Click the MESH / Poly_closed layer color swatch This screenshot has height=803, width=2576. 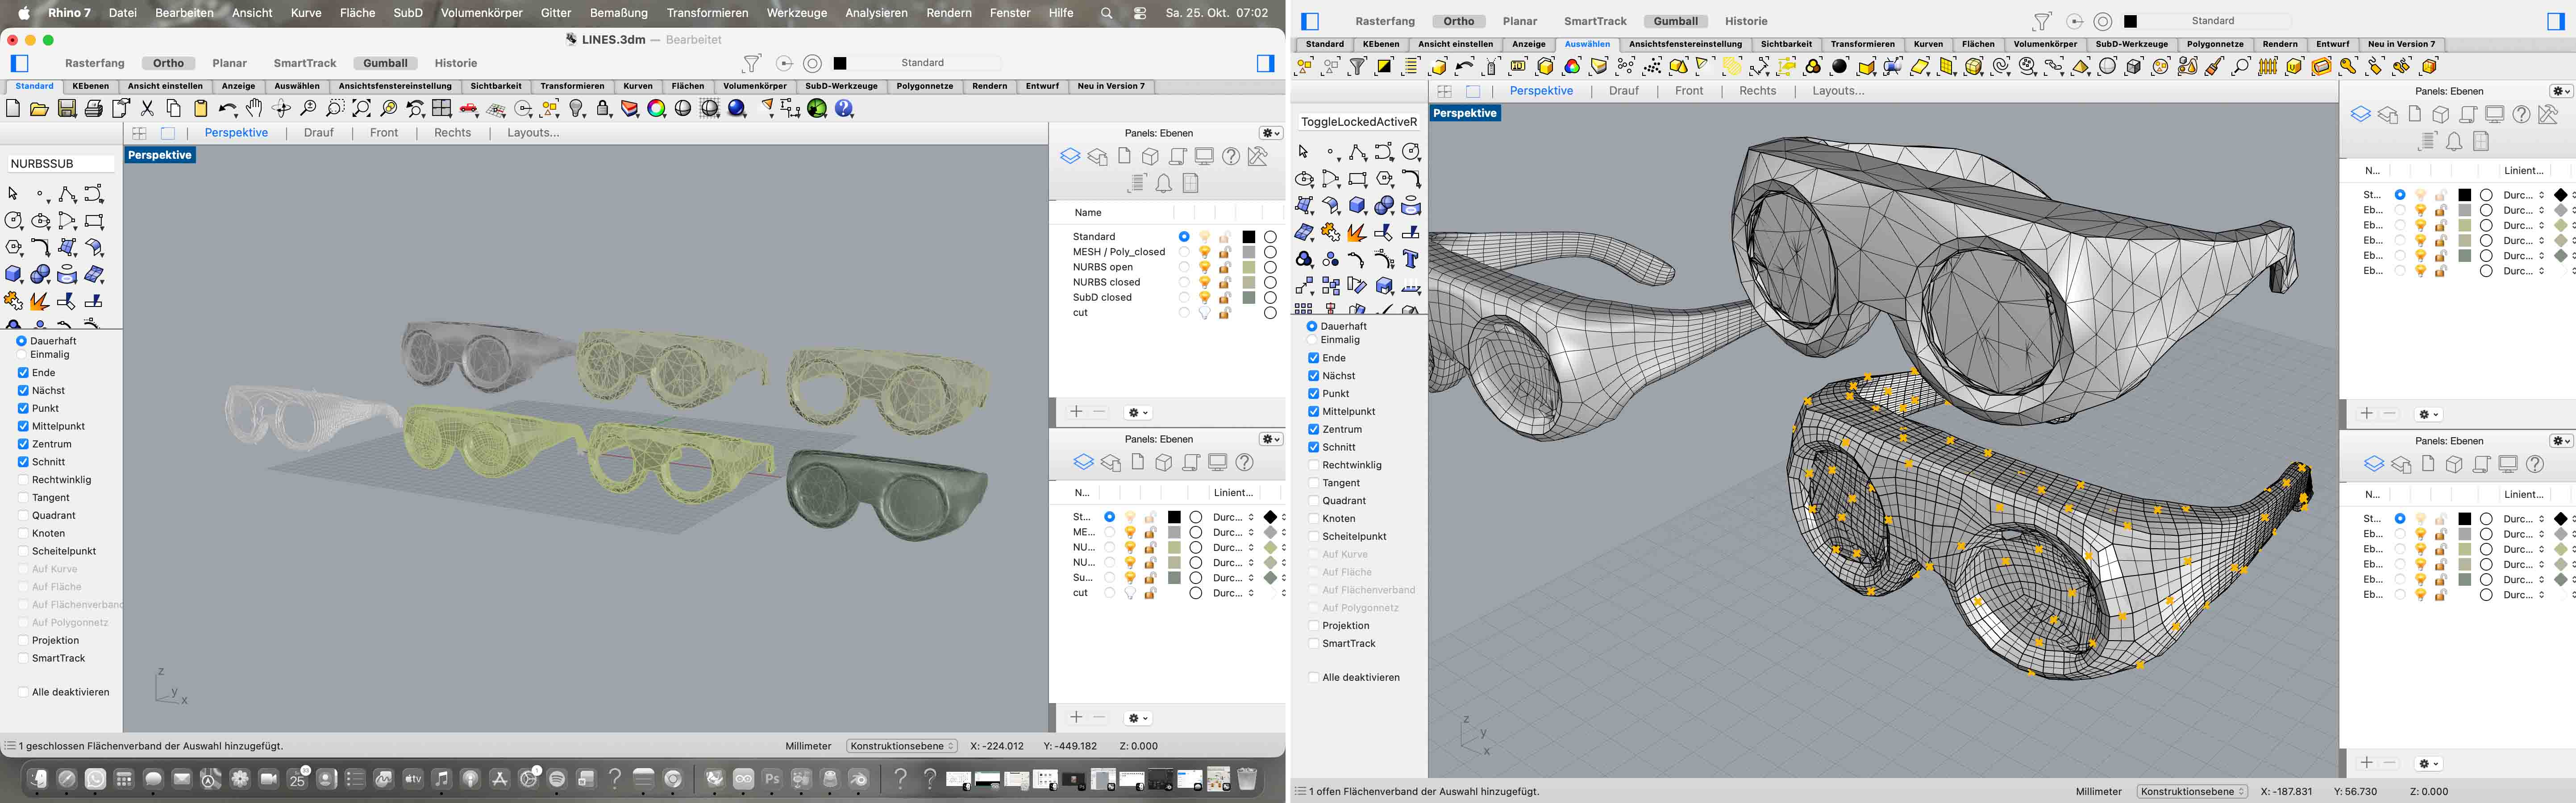coord(1249,252)
